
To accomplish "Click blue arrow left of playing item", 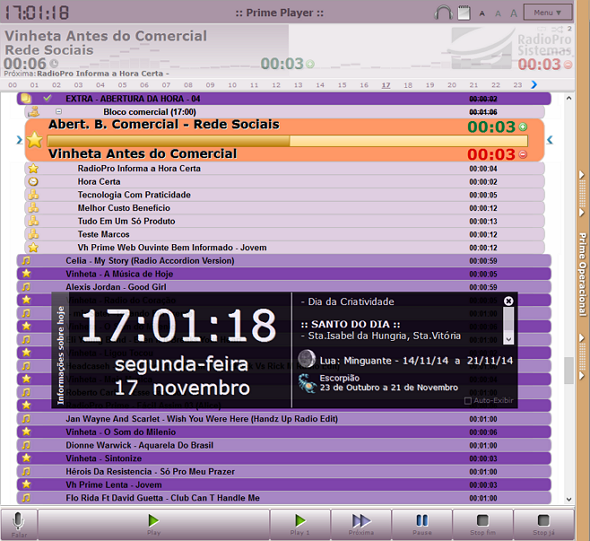I will [x=20, y=140].
